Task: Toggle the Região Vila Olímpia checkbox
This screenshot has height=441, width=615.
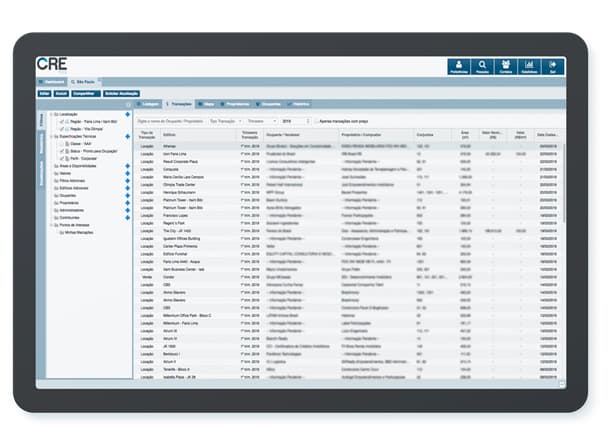Action: click(62, 129)
